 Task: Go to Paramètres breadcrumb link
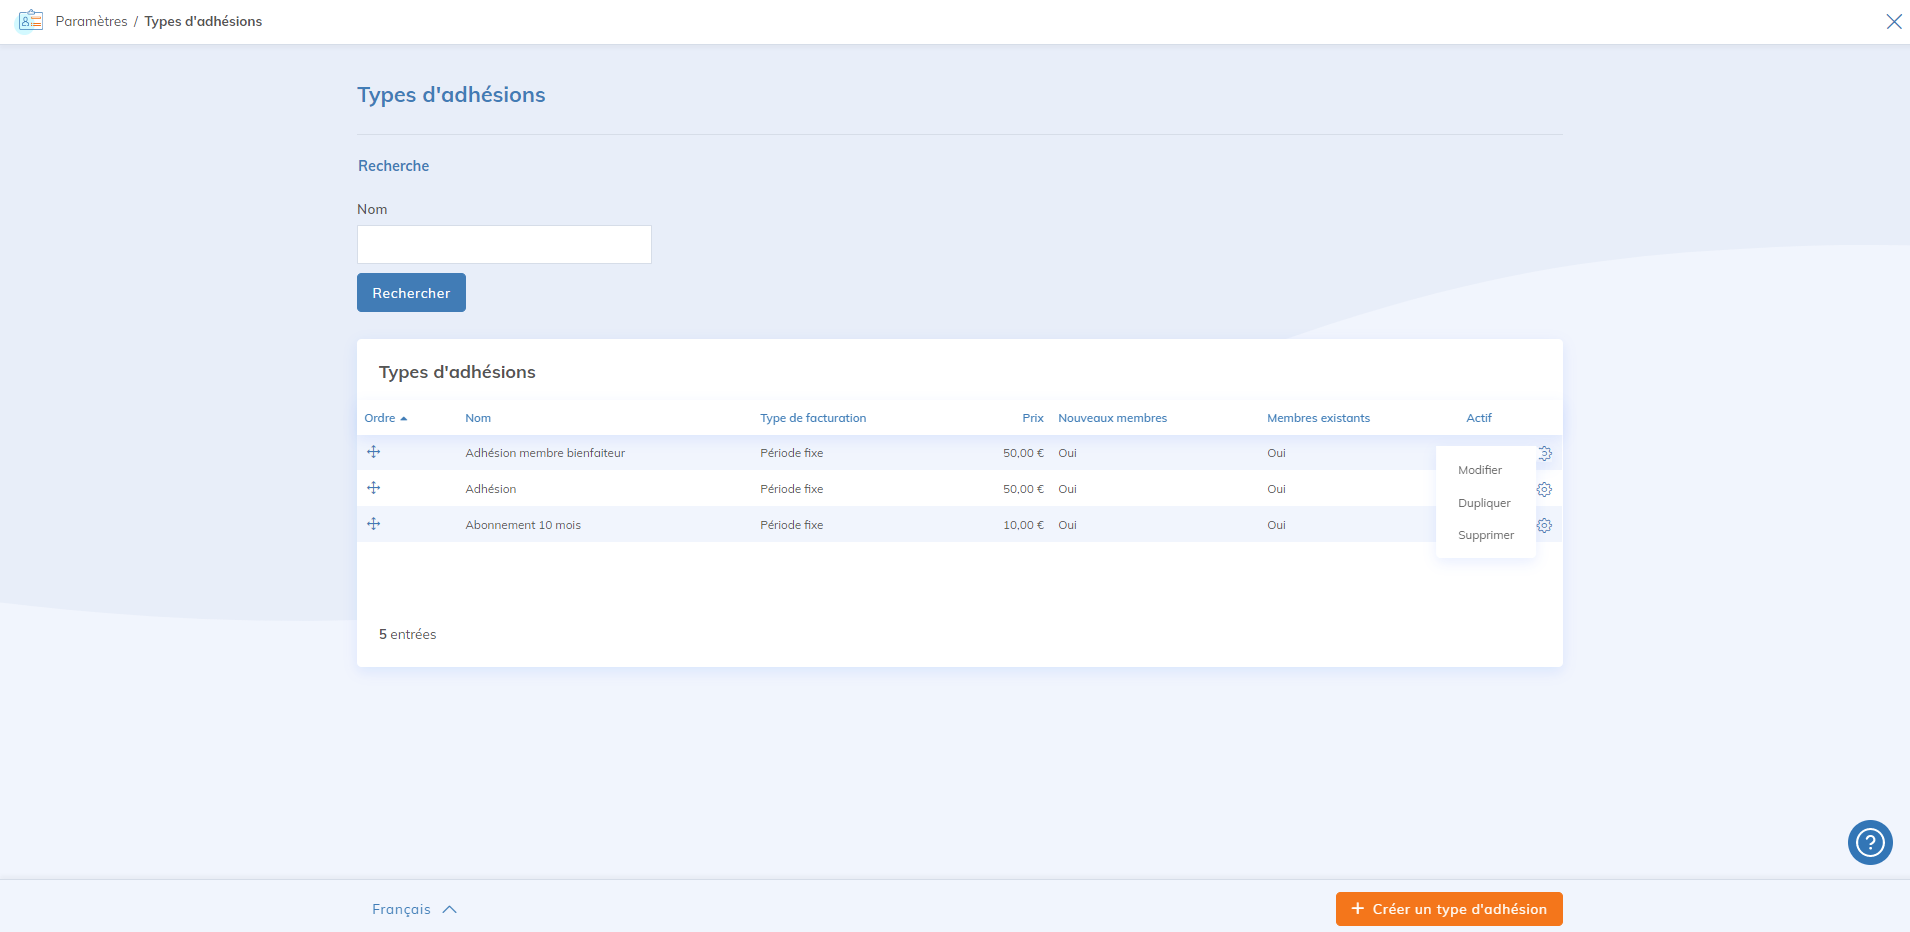(x=91, y=21)
